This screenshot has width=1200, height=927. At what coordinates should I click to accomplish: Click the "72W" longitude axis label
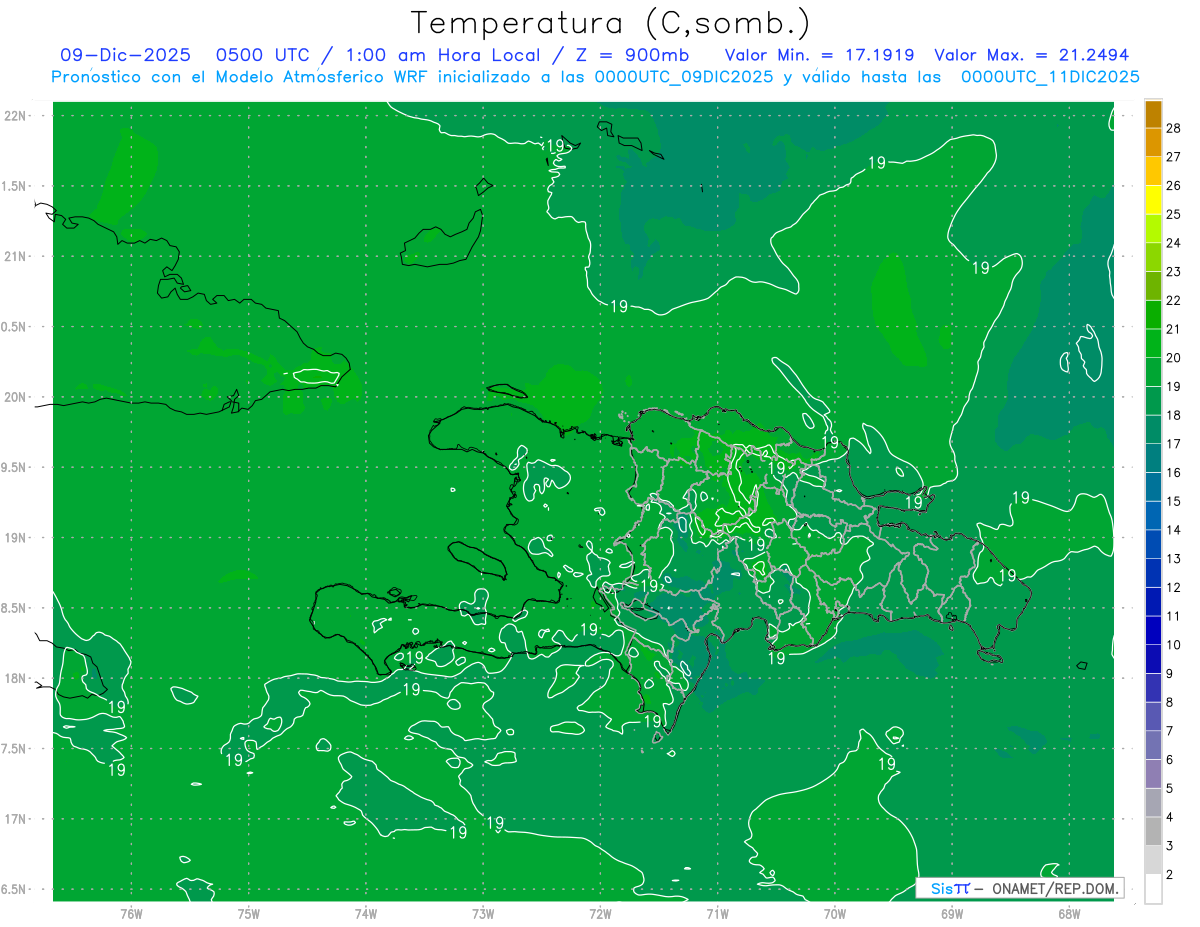click(600, 914)
